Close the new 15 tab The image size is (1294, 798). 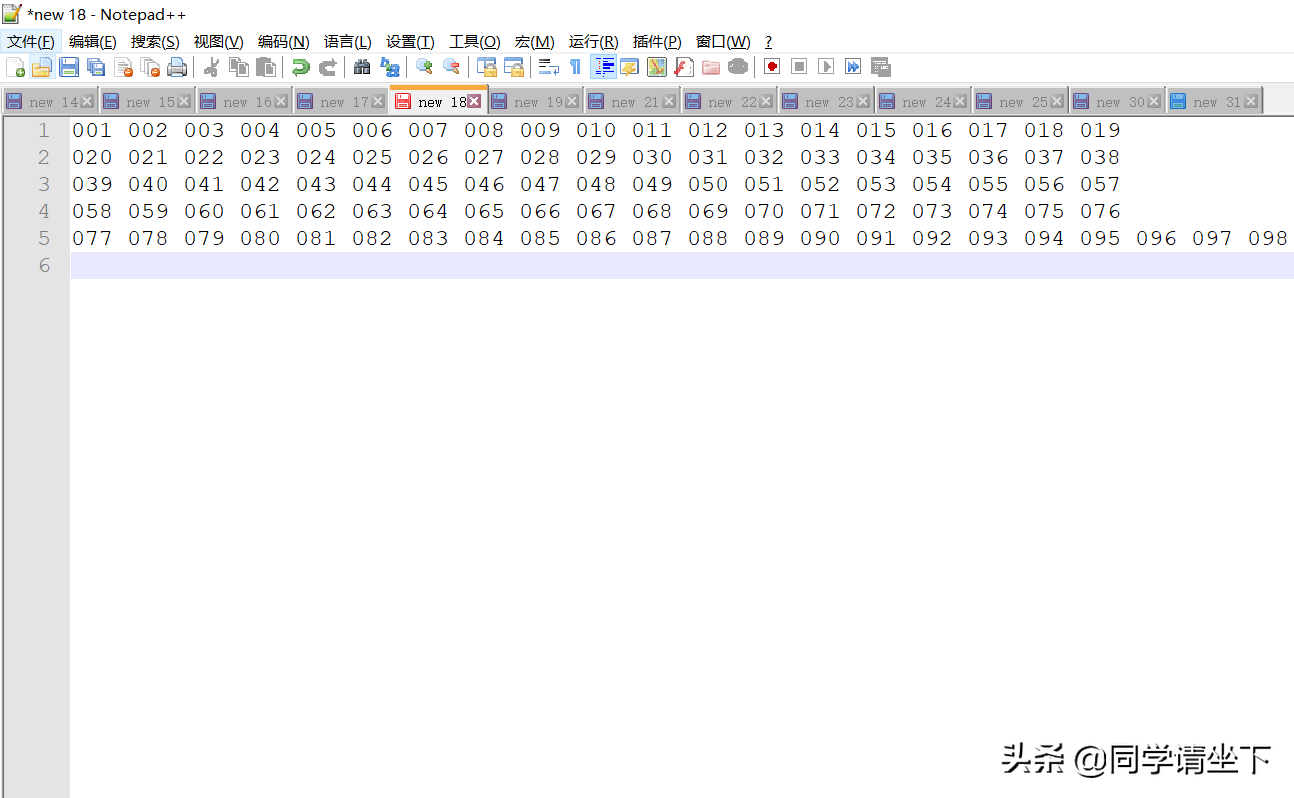coord(184,102)
